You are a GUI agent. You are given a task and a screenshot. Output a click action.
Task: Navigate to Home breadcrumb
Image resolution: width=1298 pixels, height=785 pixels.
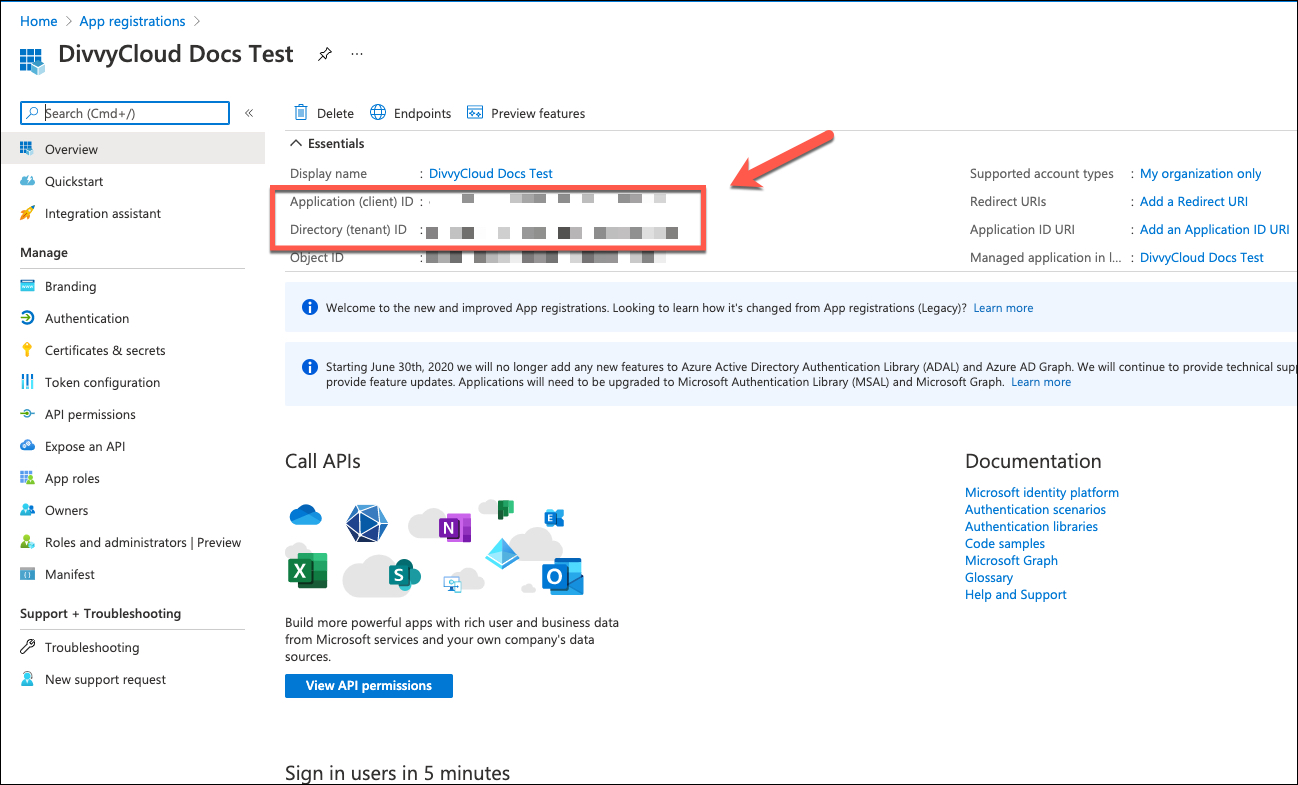click(x=39, y=21)
